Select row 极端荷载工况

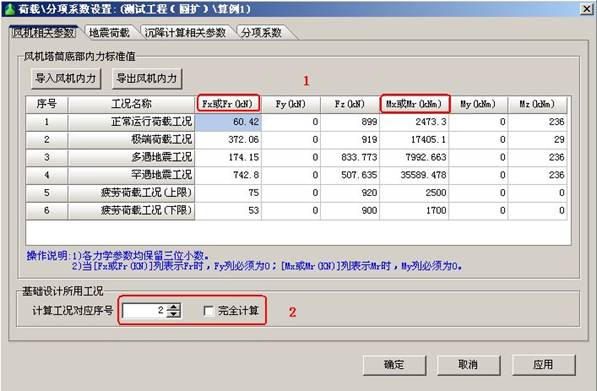click(131, 139)
